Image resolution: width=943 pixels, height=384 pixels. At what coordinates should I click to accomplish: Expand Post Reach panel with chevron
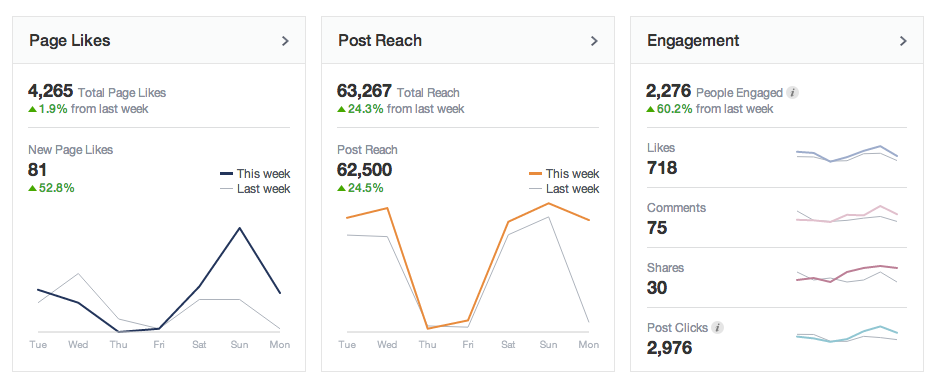(x=594, y=41)
